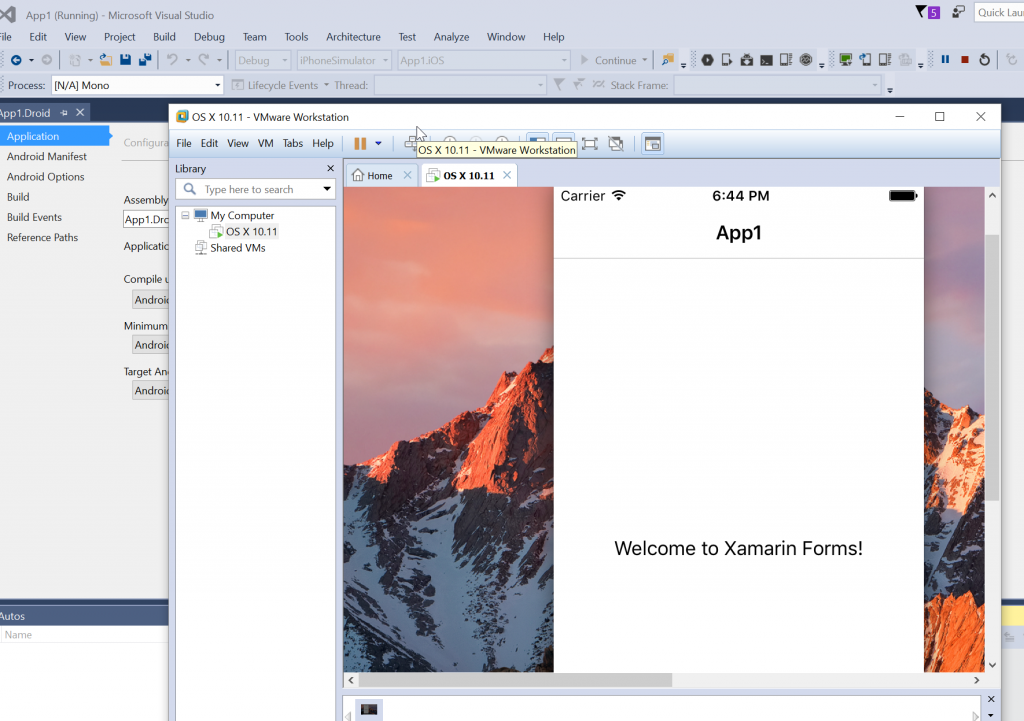Click the Find in Files icon
The image size is (1024, 721).
pos(667,60)
